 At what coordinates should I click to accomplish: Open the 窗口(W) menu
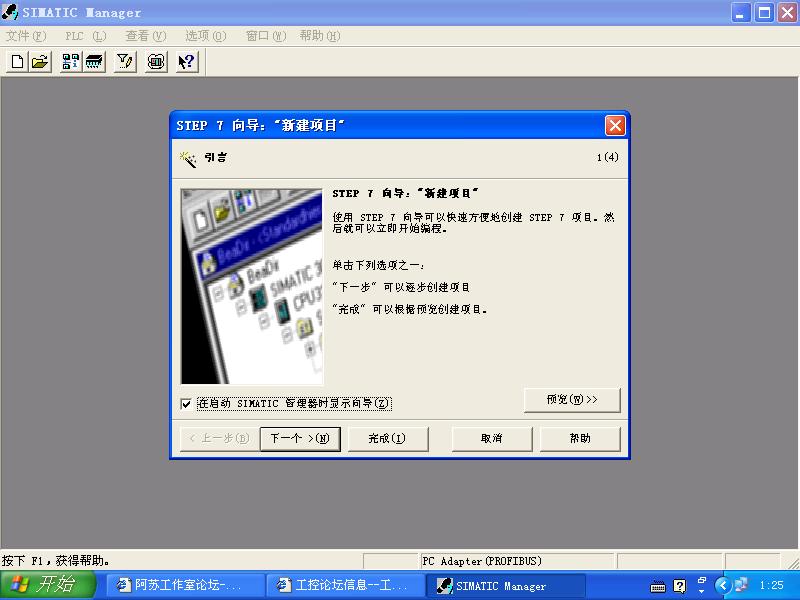[266, 36]
